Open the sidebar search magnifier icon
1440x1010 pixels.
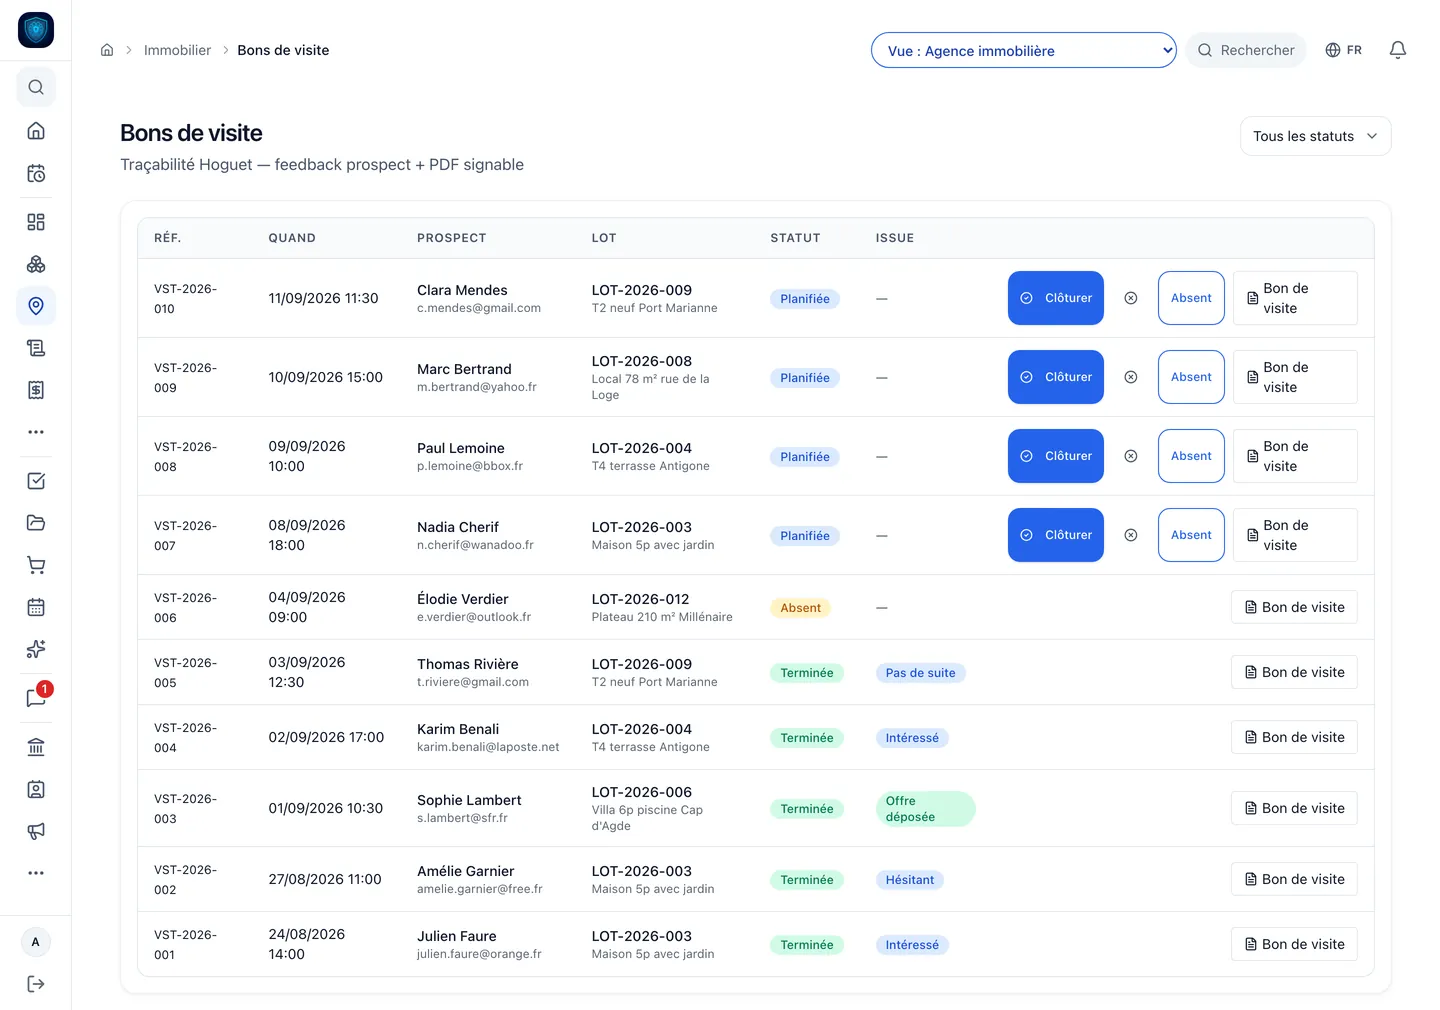[36, 87]
